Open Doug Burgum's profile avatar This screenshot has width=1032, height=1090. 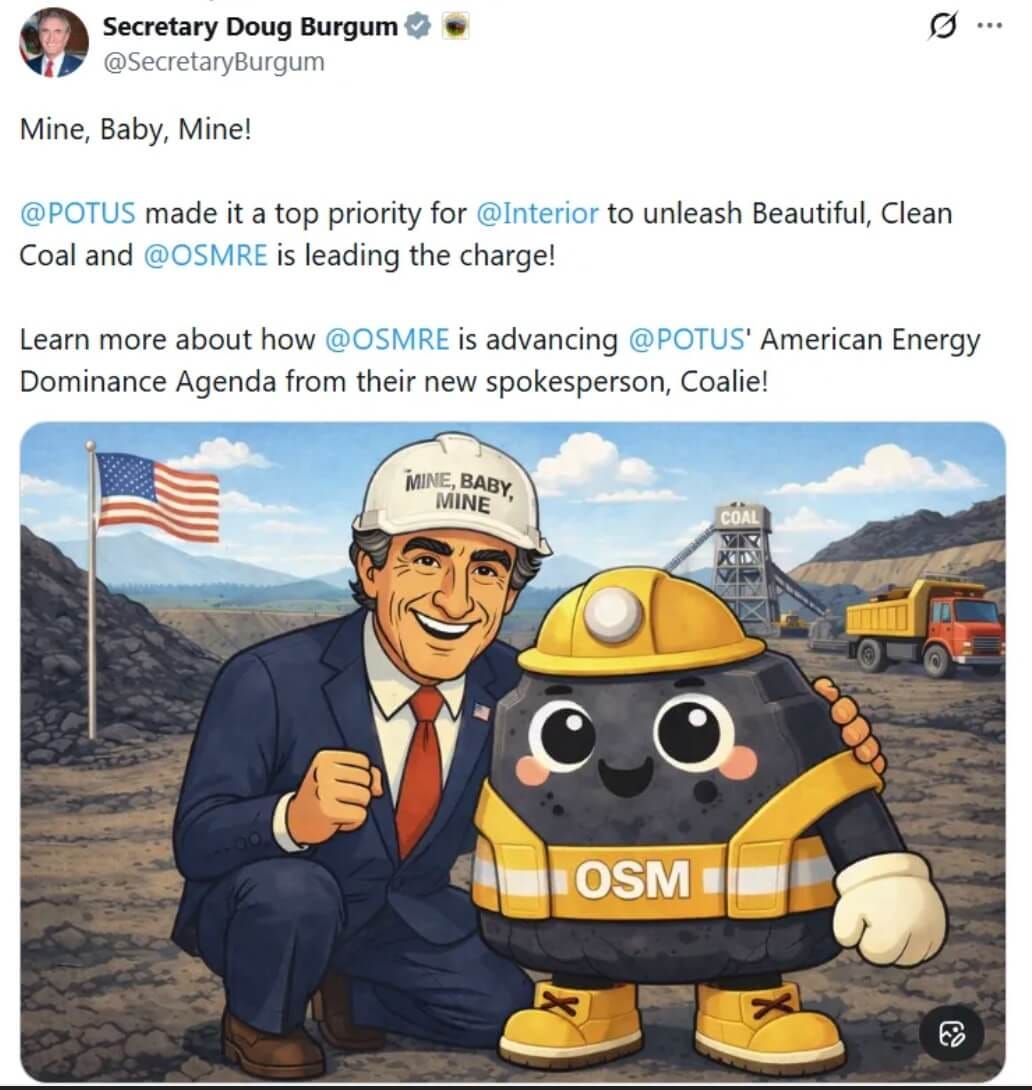pos(54,43)
